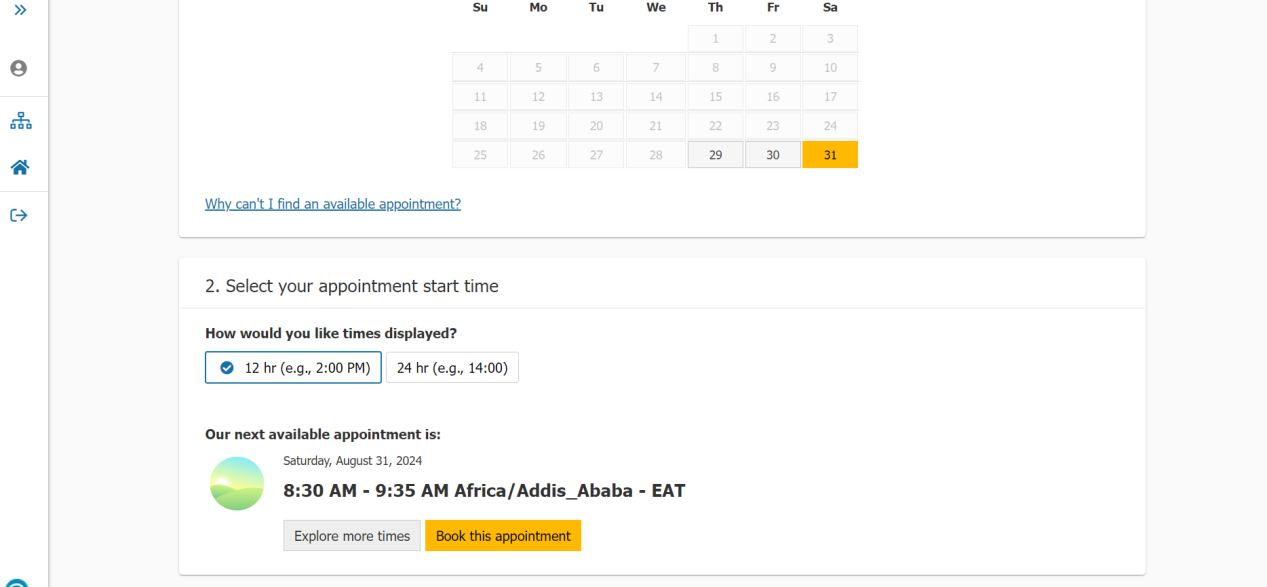
Task: Click disabled date 25 on calendar
Action: 480,155
